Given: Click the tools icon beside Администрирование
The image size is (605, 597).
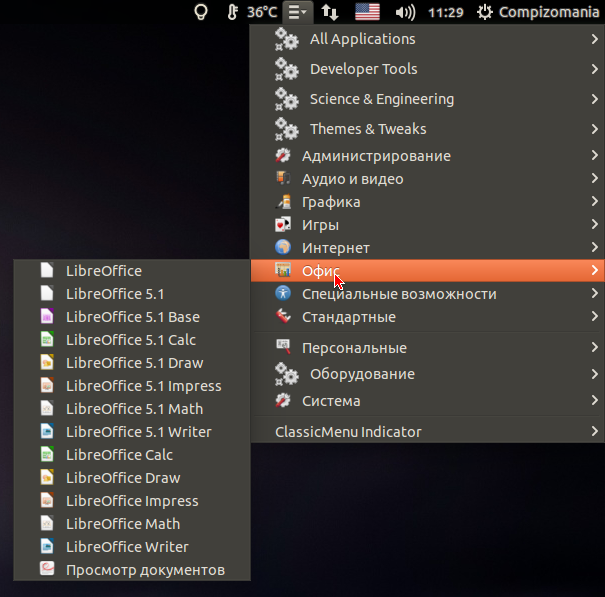Looking at the screenshot, I should (283, 156).
